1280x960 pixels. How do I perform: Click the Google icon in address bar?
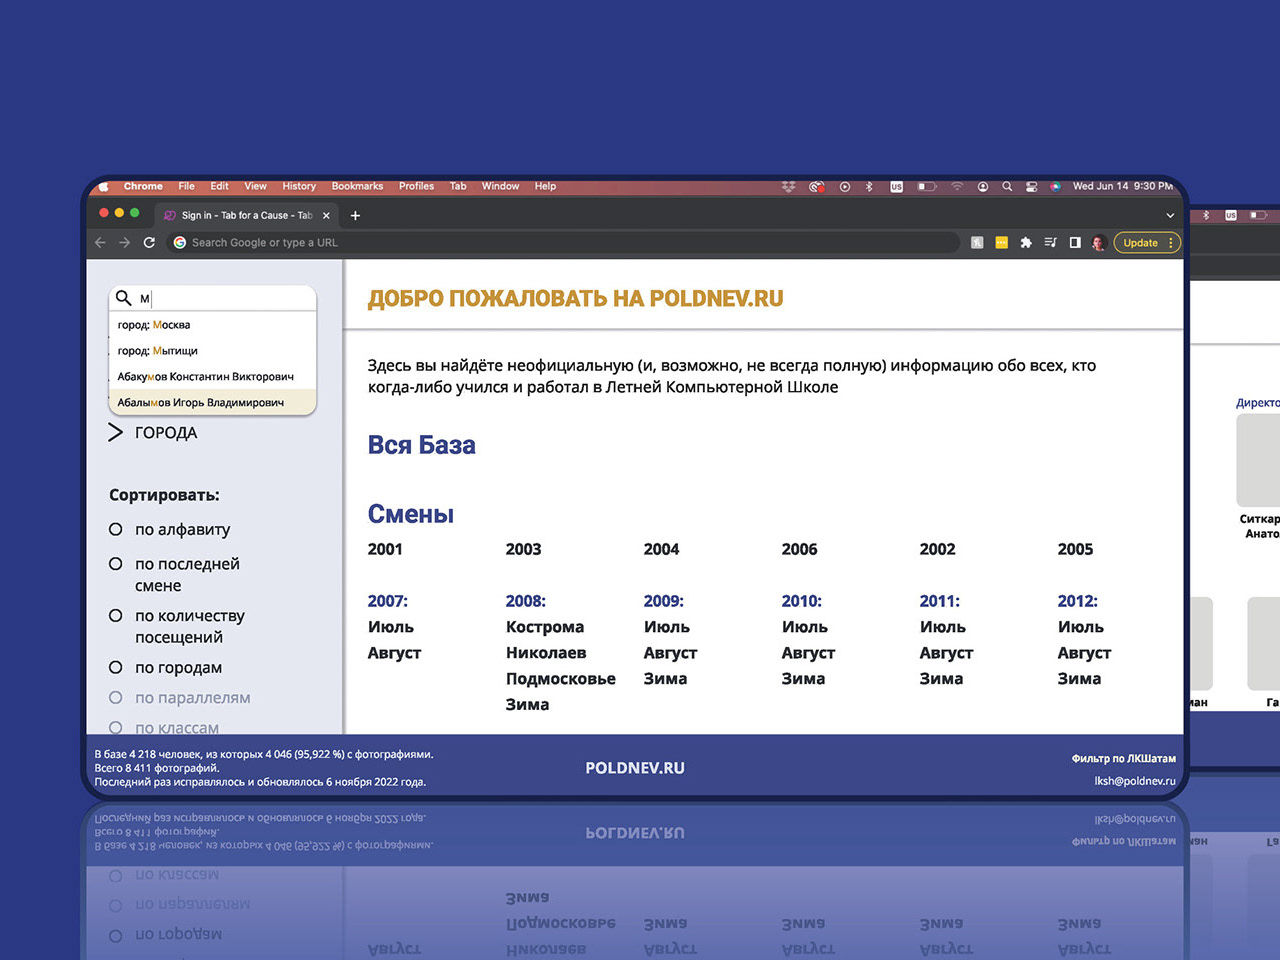(x=180, y=242)
